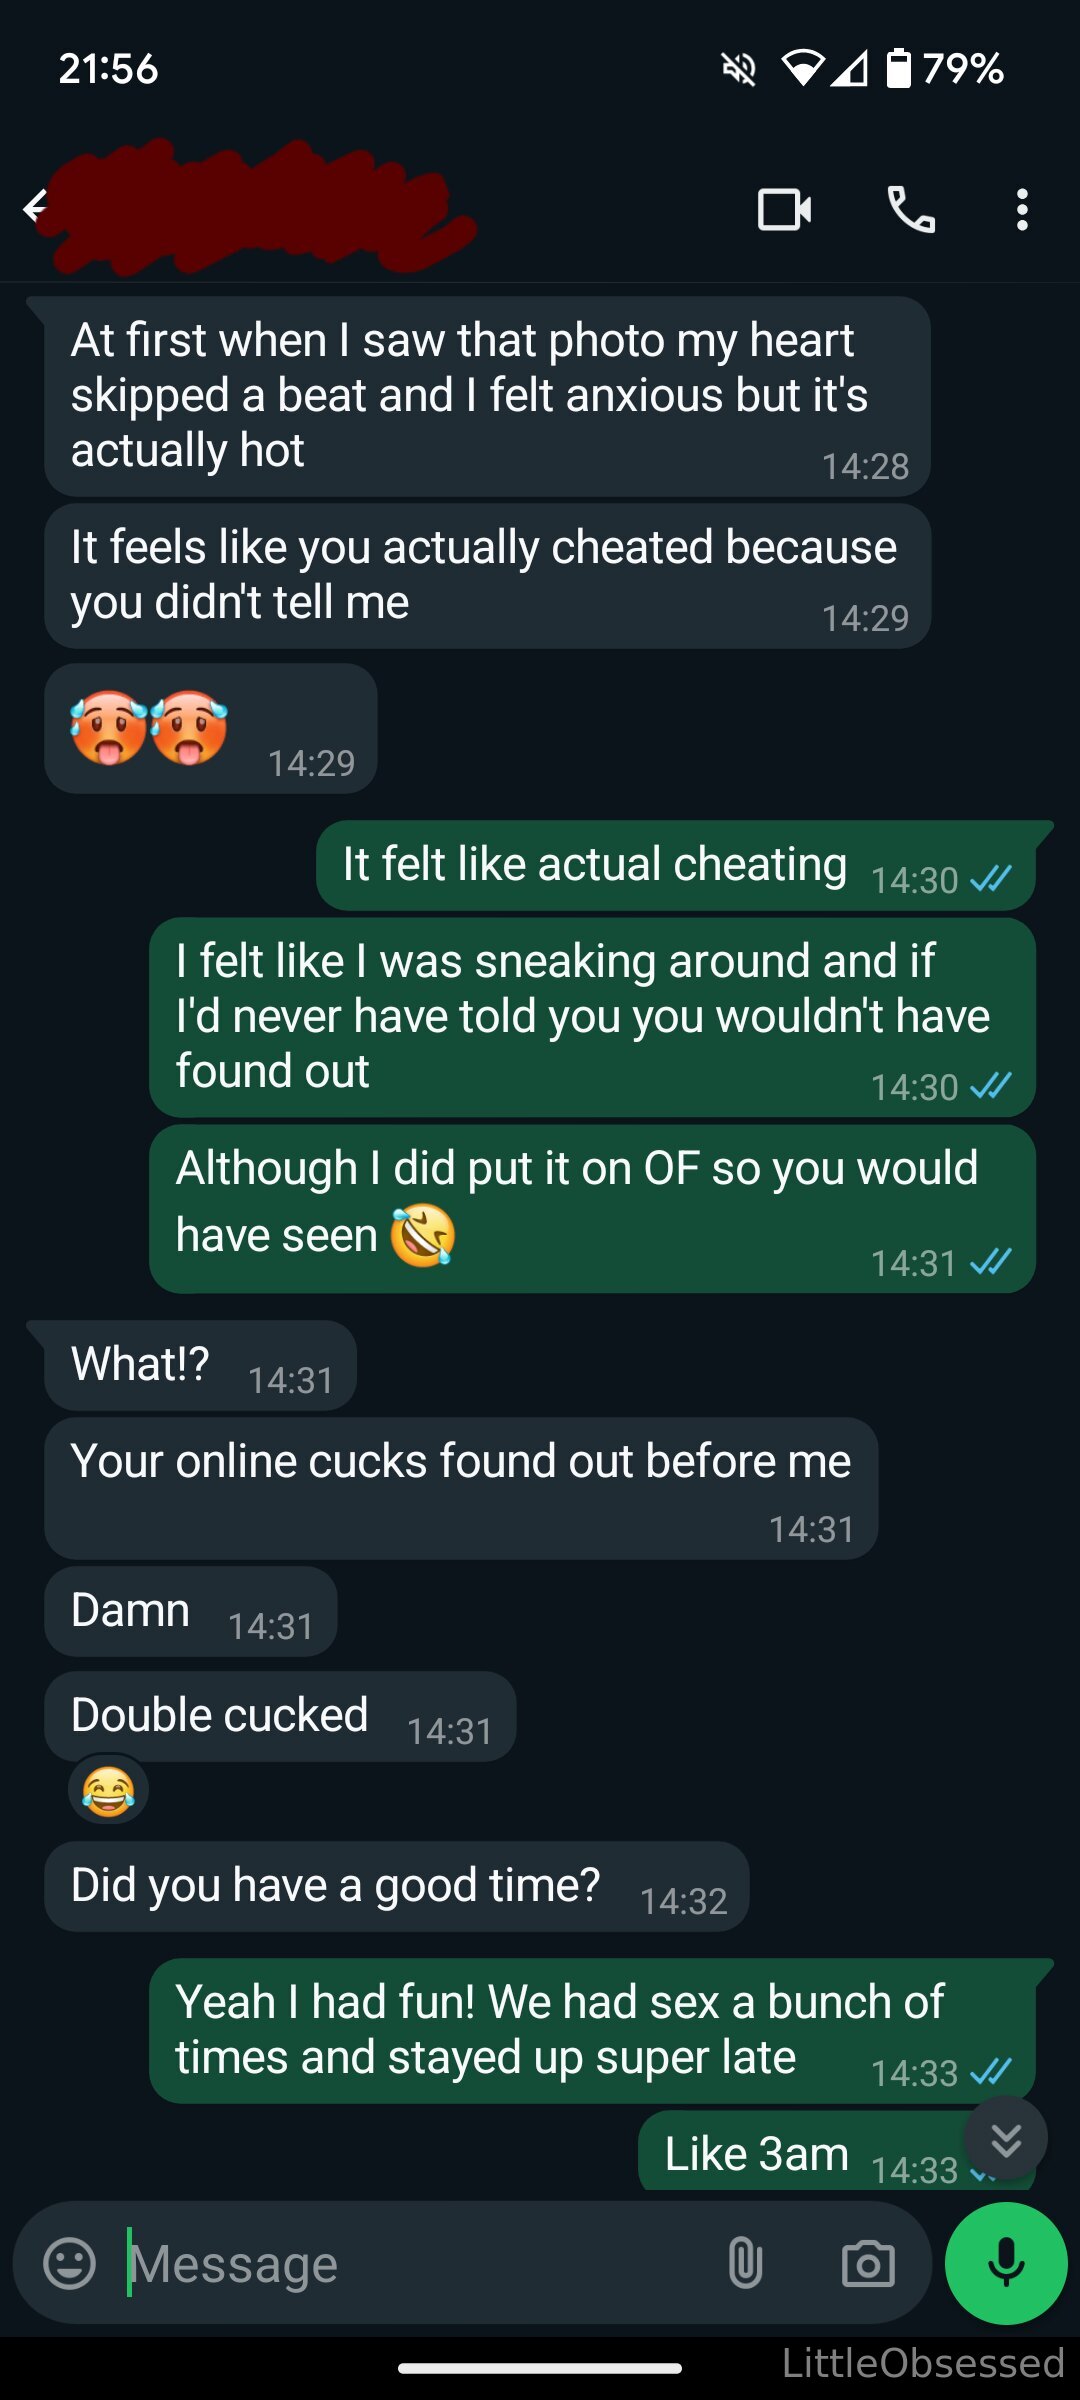The height and width of the screenshot is (2400, 1080).
Task: Open camera from the message bar
Action: click(867, 2263)
